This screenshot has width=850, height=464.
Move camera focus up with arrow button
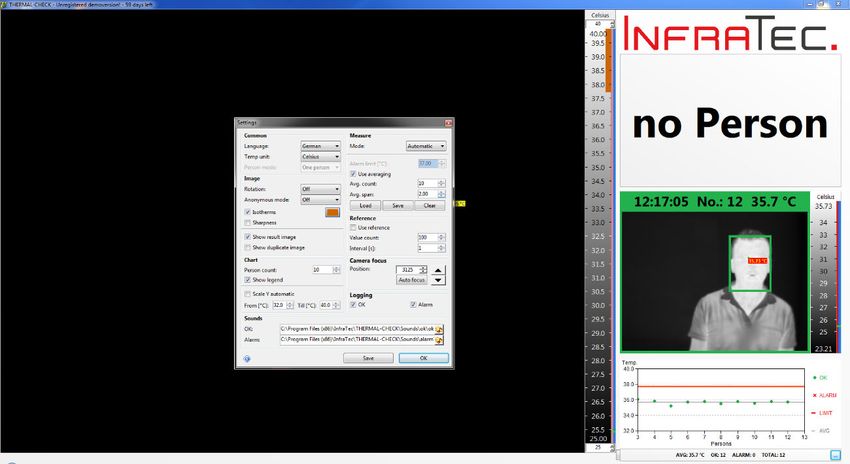tap(438, 270)
